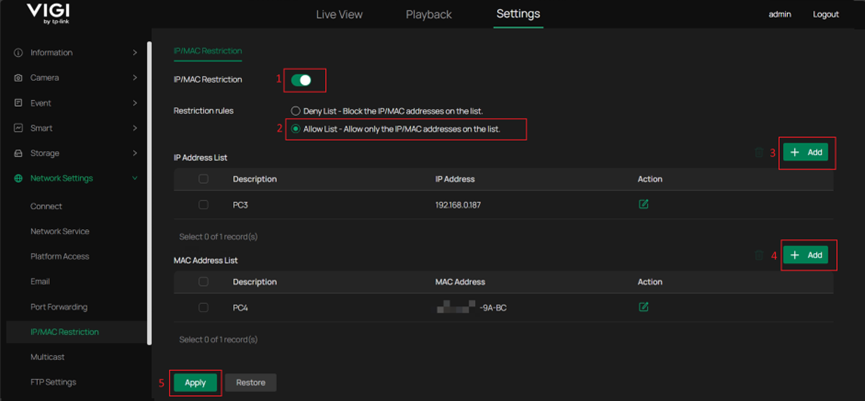
Task: Select the IP/MAC Restriction page tab
Action: click(x=207, y=51)
